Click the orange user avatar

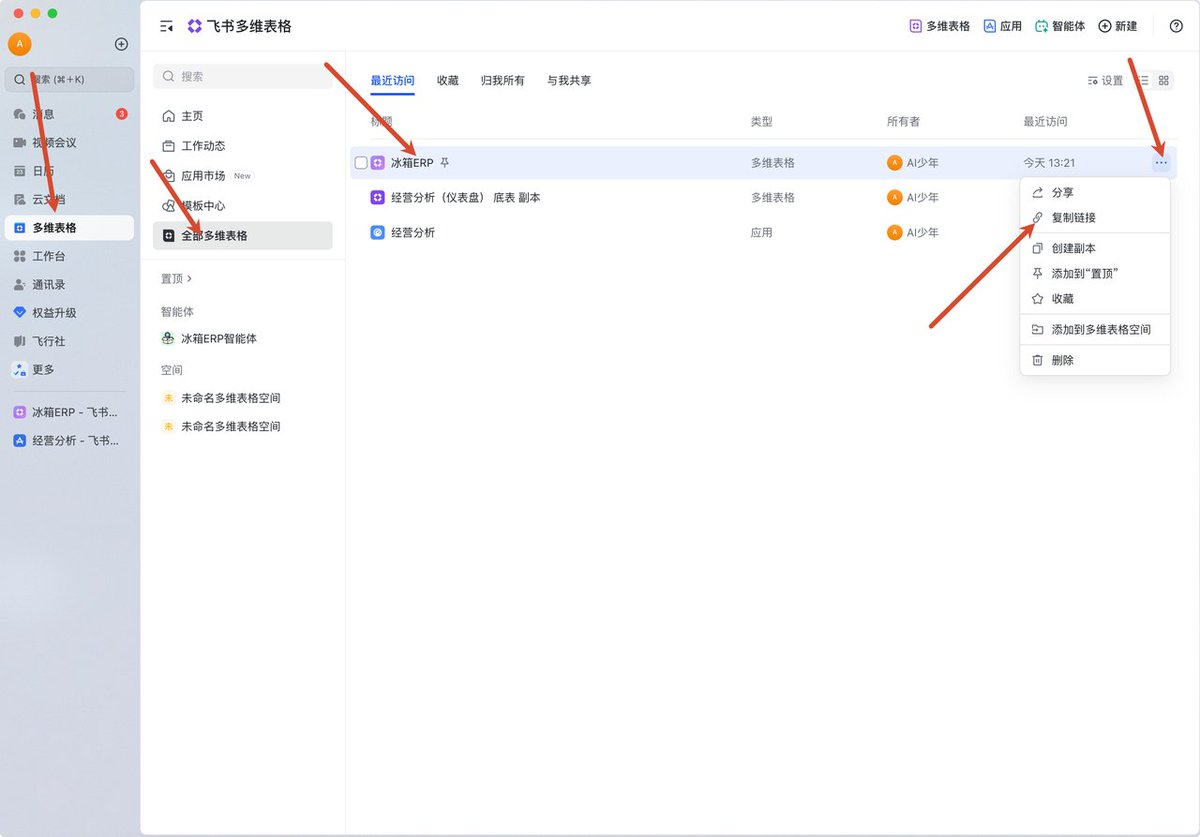(19, 44)
